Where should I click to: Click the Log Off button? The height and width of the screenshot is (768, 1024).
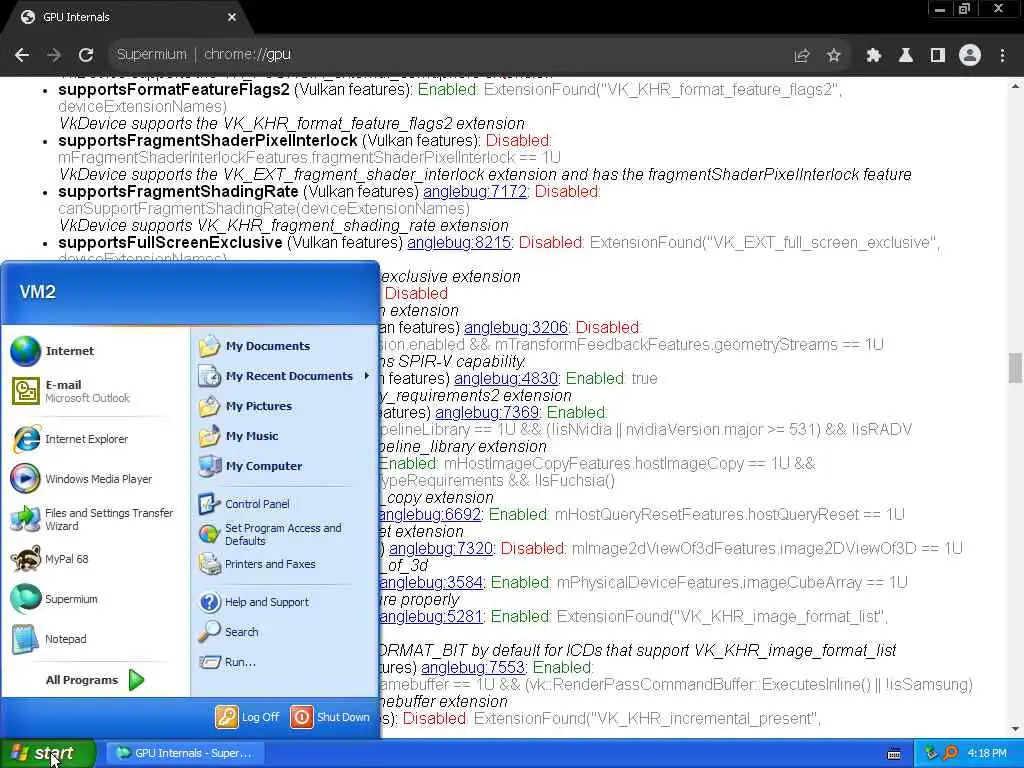tap(248, 717)
